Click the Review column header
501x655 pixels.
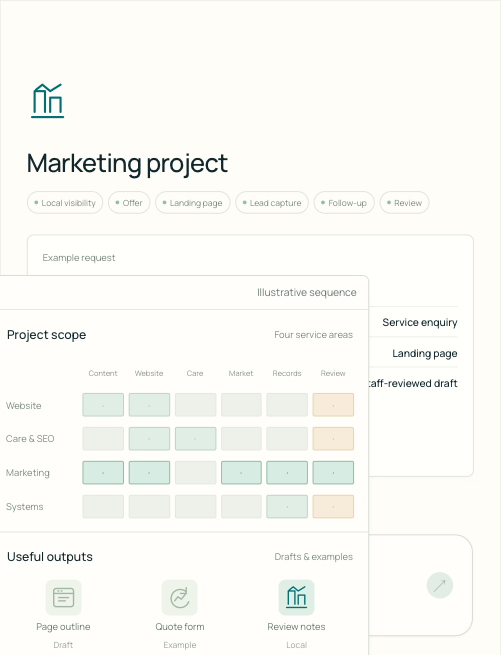(333, 373)
